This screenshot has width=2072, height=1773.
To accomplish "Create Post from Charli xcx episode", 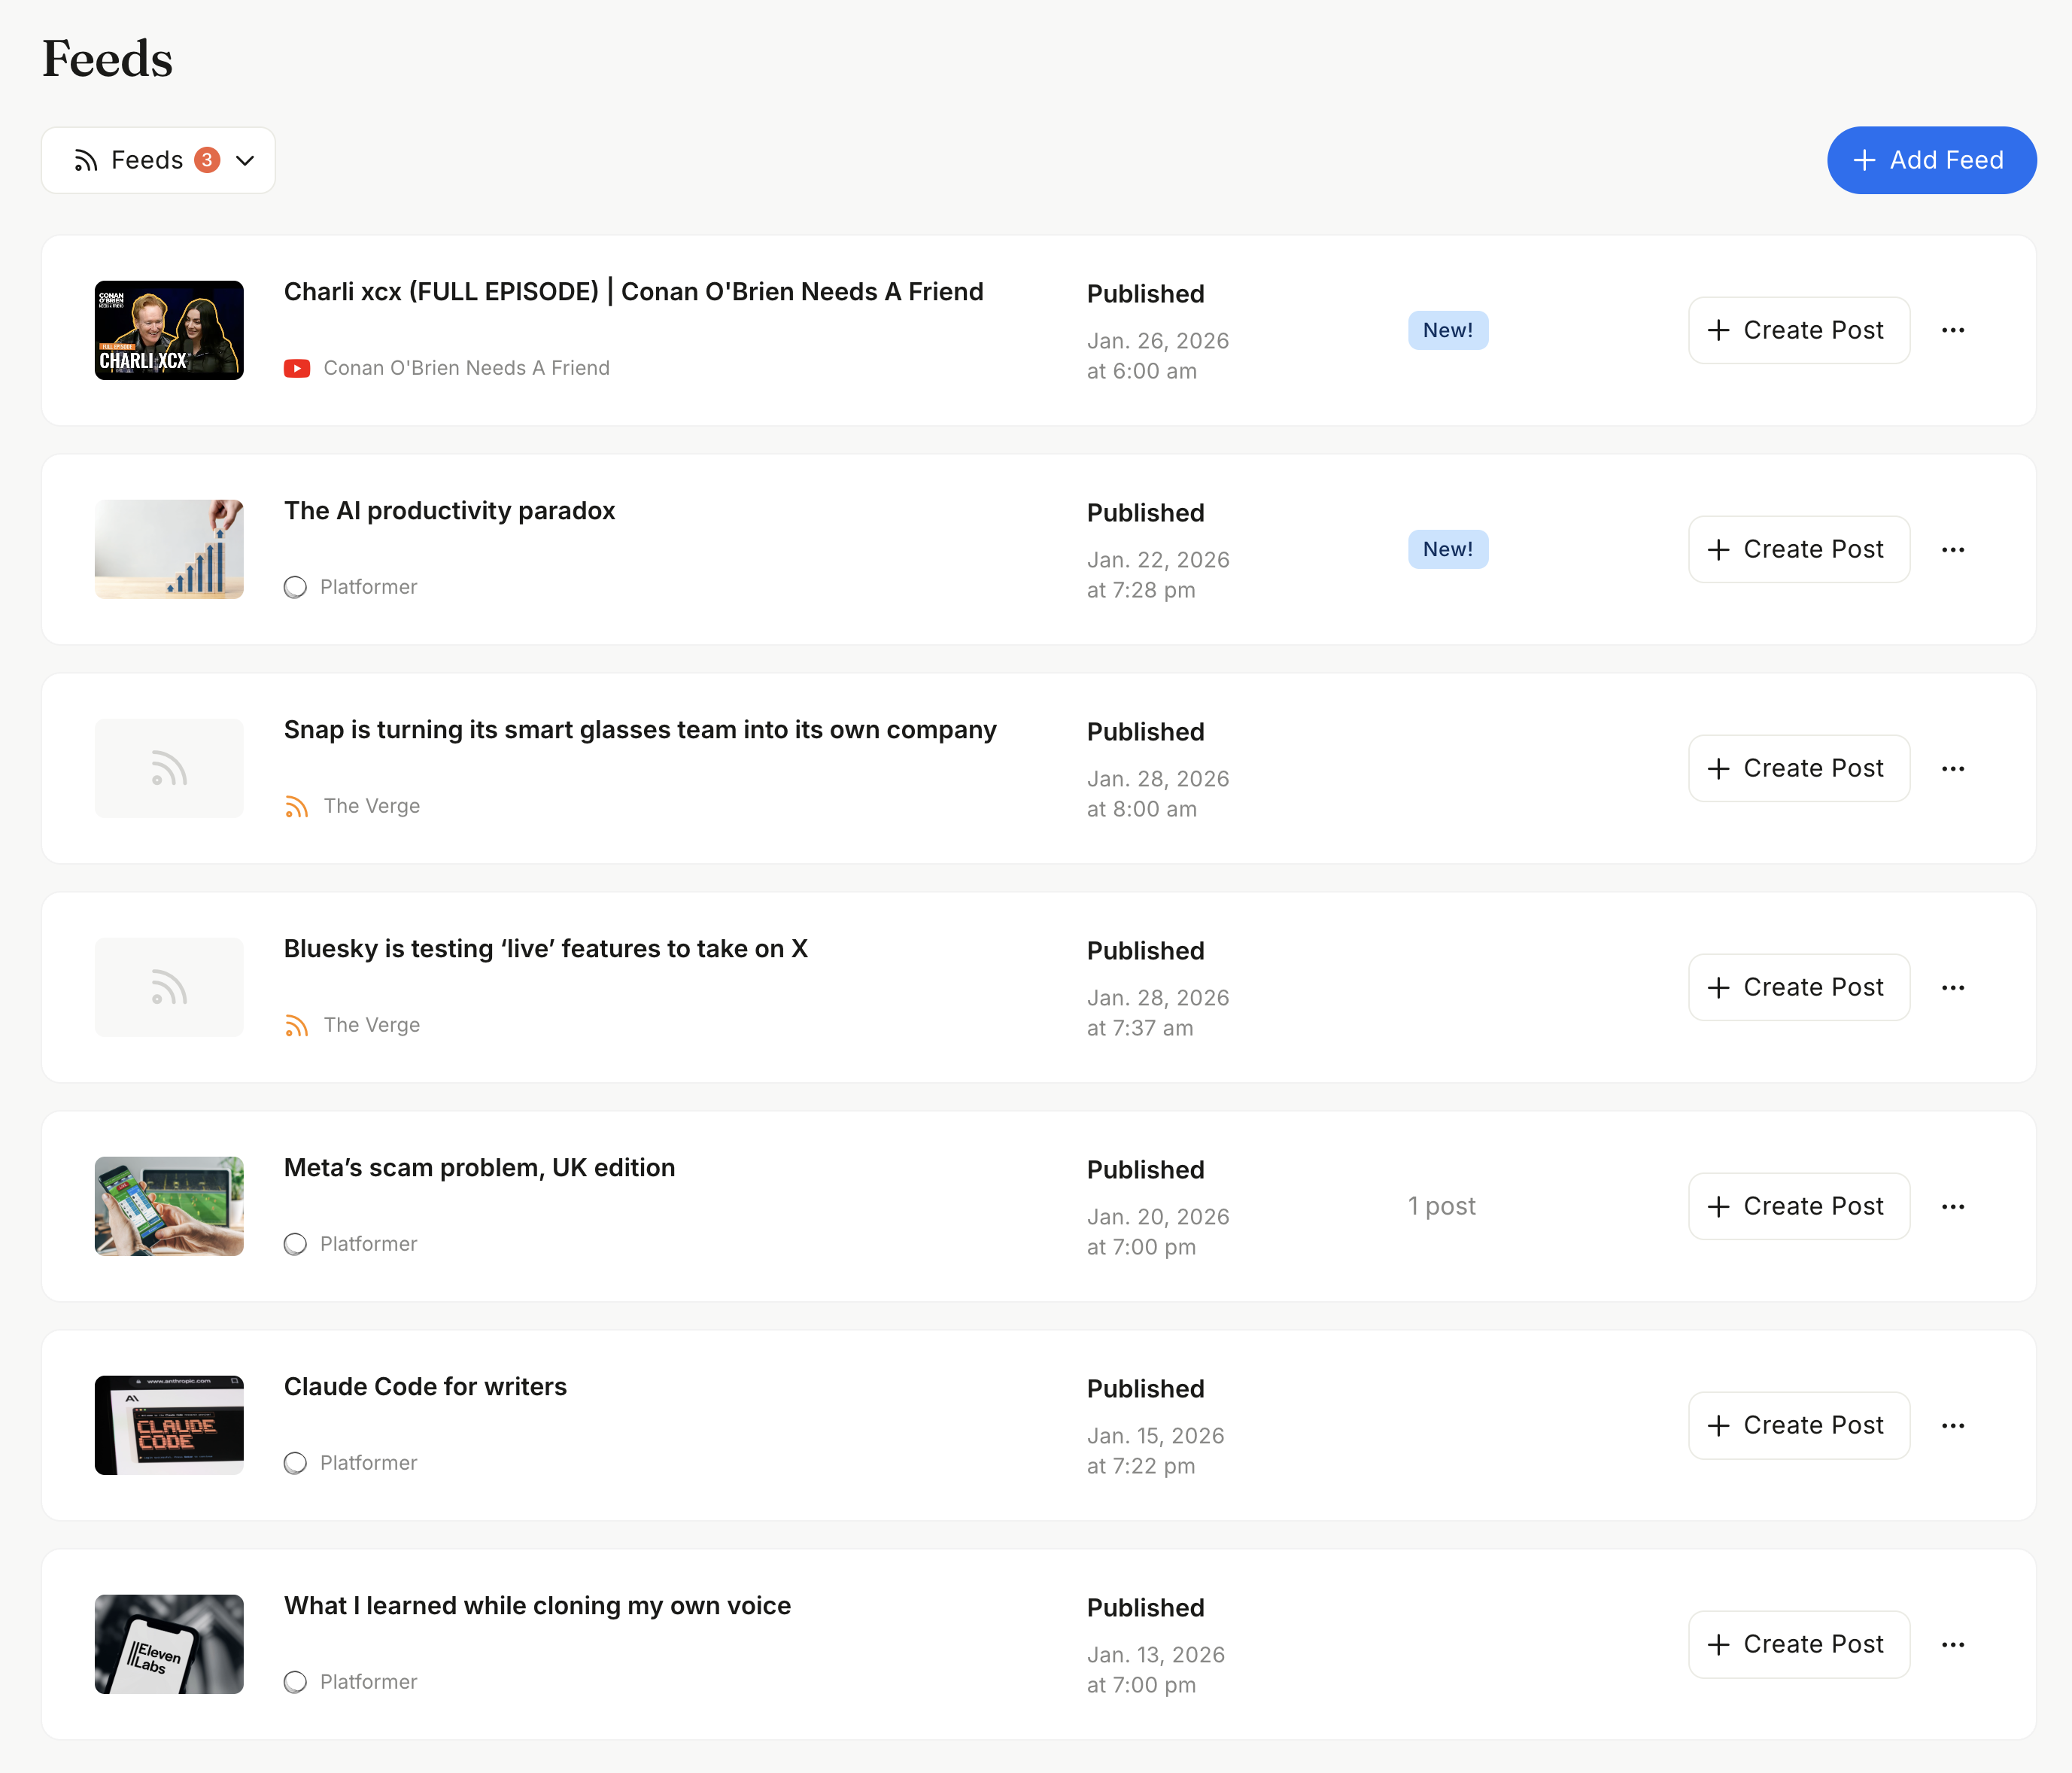I will tap(1798, 330).
